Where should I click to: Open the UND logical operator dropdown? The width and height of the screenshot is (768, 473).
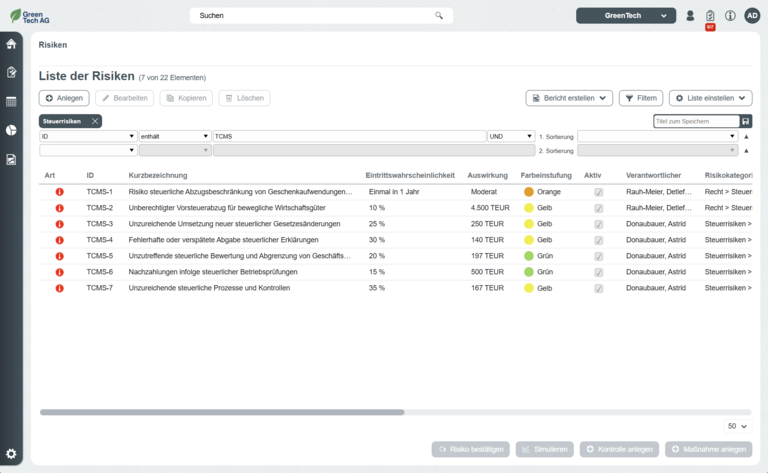tap(510, 136)
